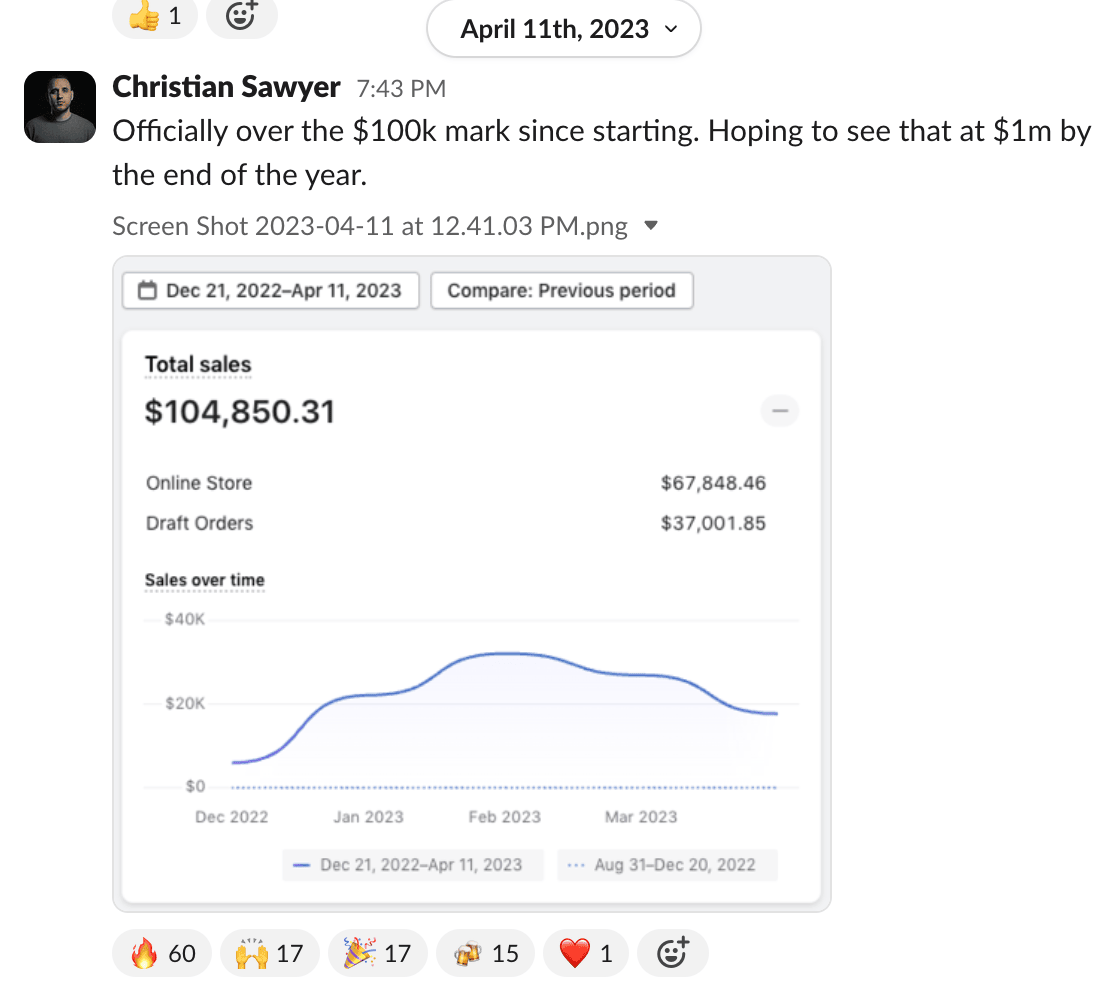
Task: Collapse the screenshot file attachment arrow
Action: [x=651, y=226]
